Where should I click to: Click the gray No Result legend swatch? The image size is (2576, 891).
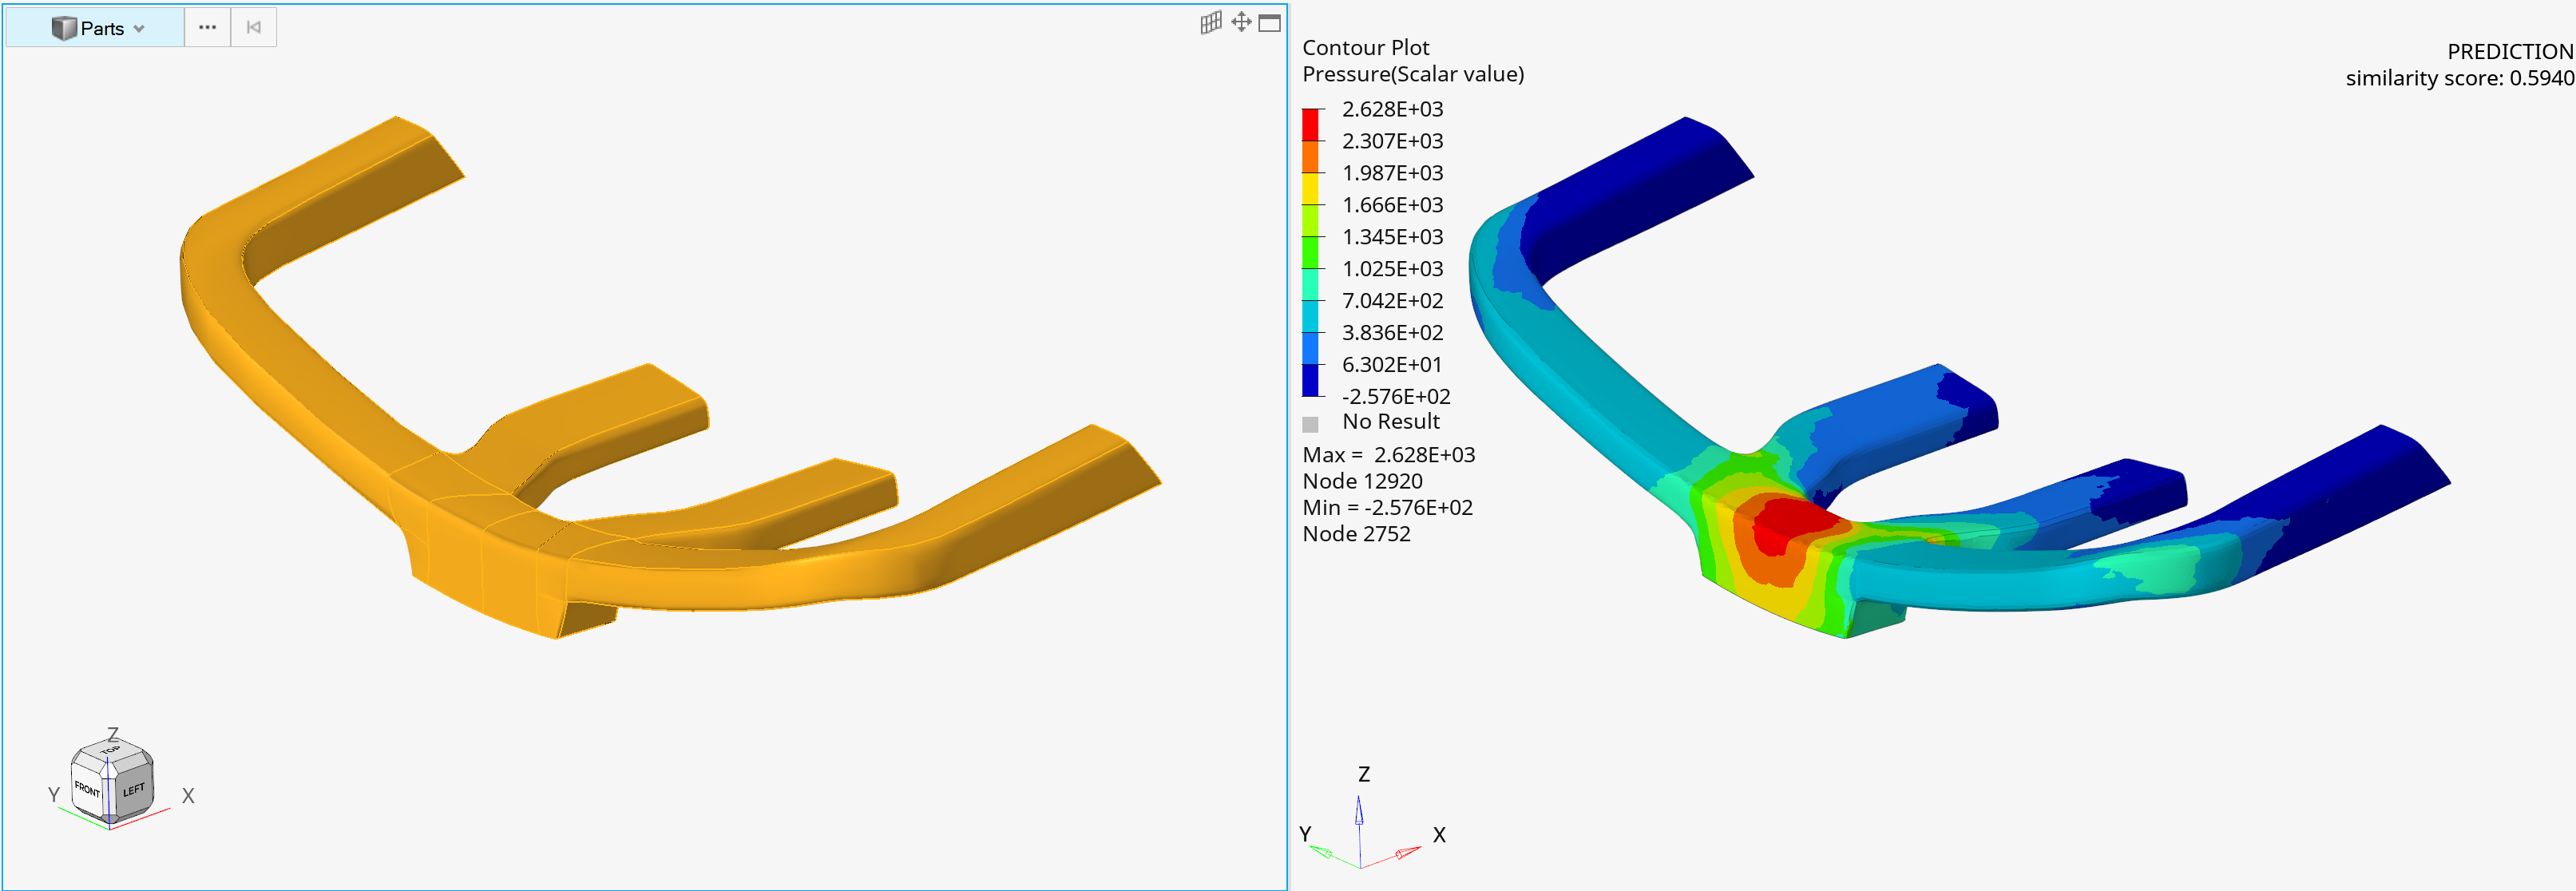coord(1310,423)
